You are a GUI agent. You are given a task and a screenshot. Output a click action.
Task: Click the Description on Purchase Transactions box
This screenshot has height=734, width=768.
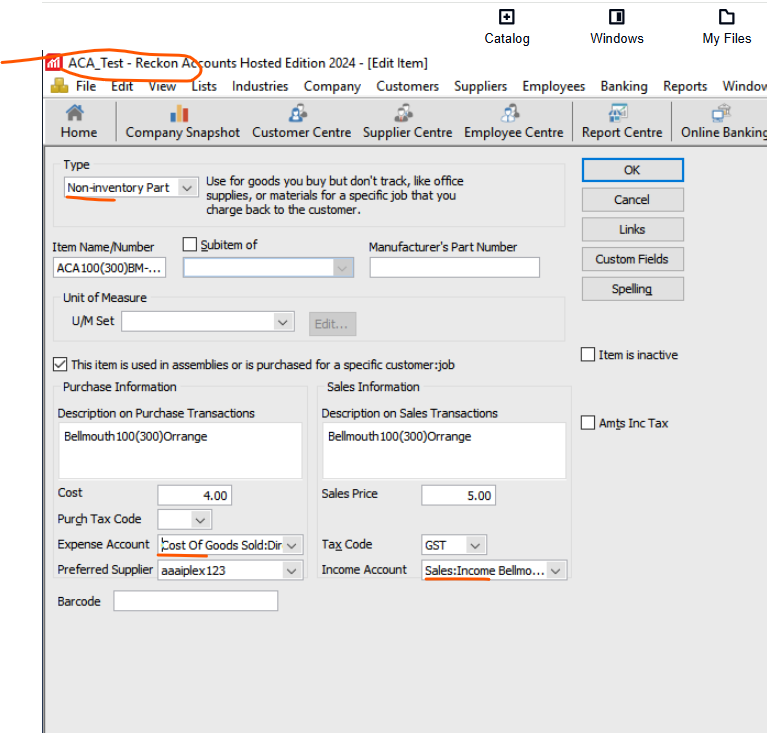pos(180,450)
